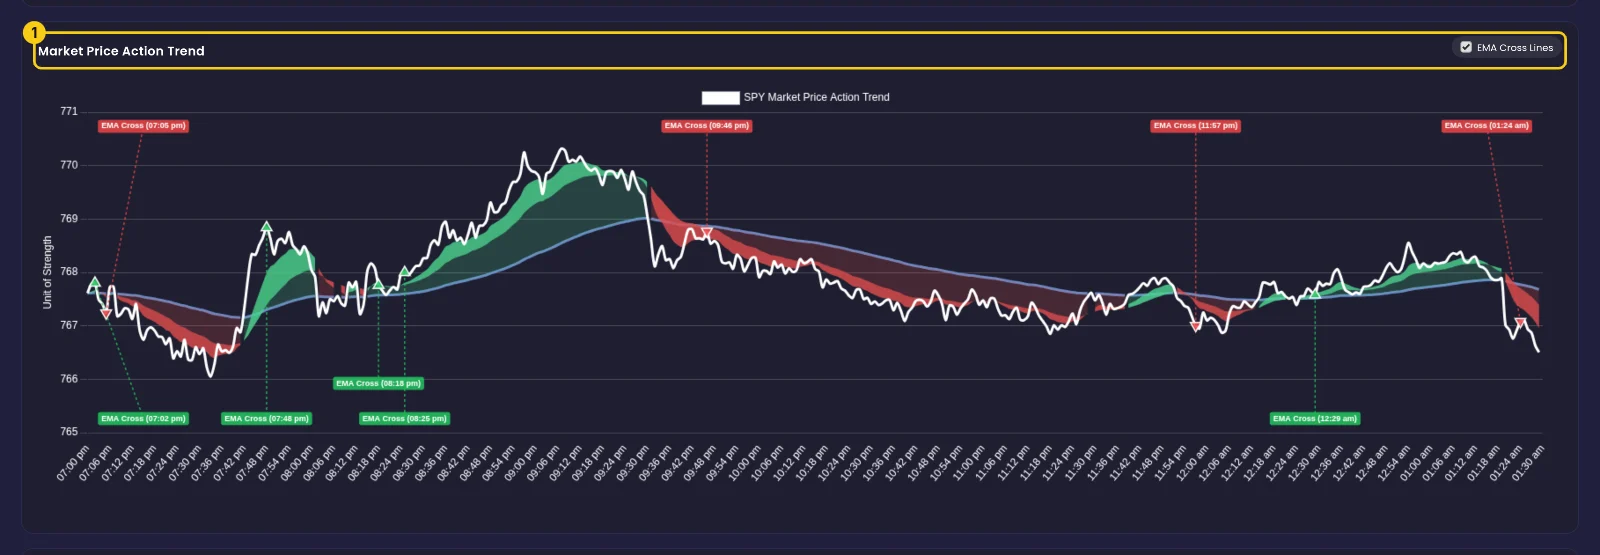The image size is (1600, 555).
Task: Click the red down-triangle marker near 01:24 am
Action: 1520,323
